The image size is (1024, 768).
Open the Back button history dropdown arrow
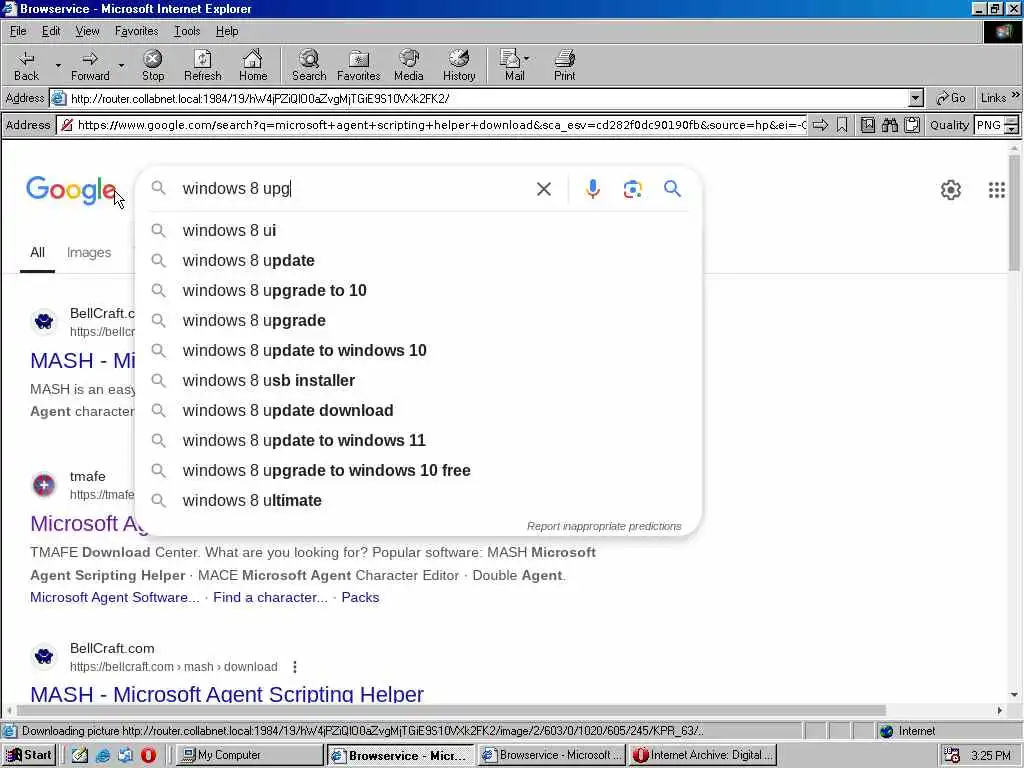(x=57, y=65)
